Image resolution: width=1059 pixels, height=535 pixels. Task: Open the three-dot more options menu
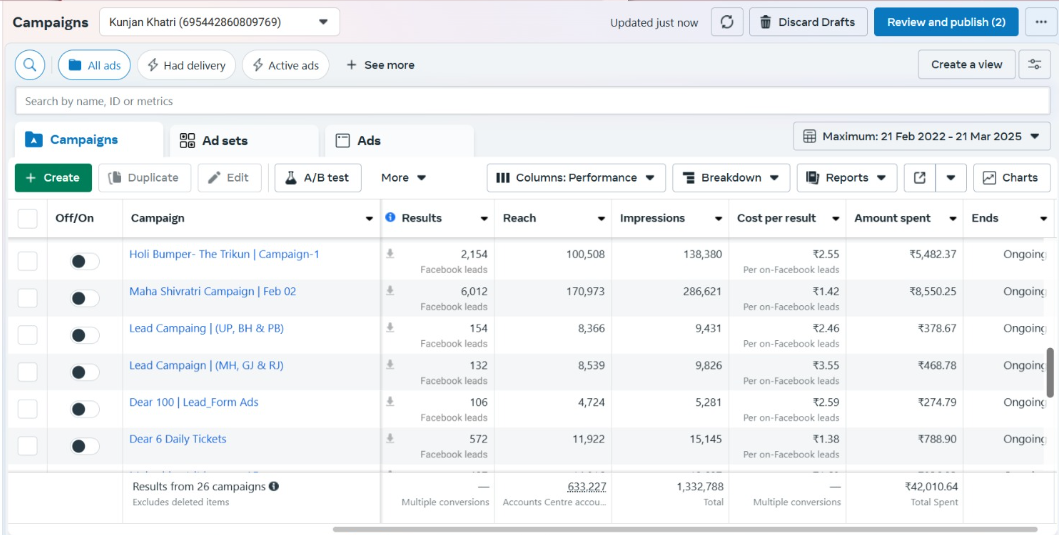tap(1041, 22)
